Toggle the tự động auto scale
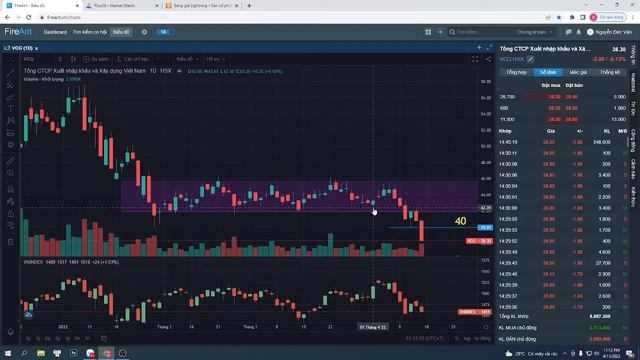640x360 pixels. [482, 338]
